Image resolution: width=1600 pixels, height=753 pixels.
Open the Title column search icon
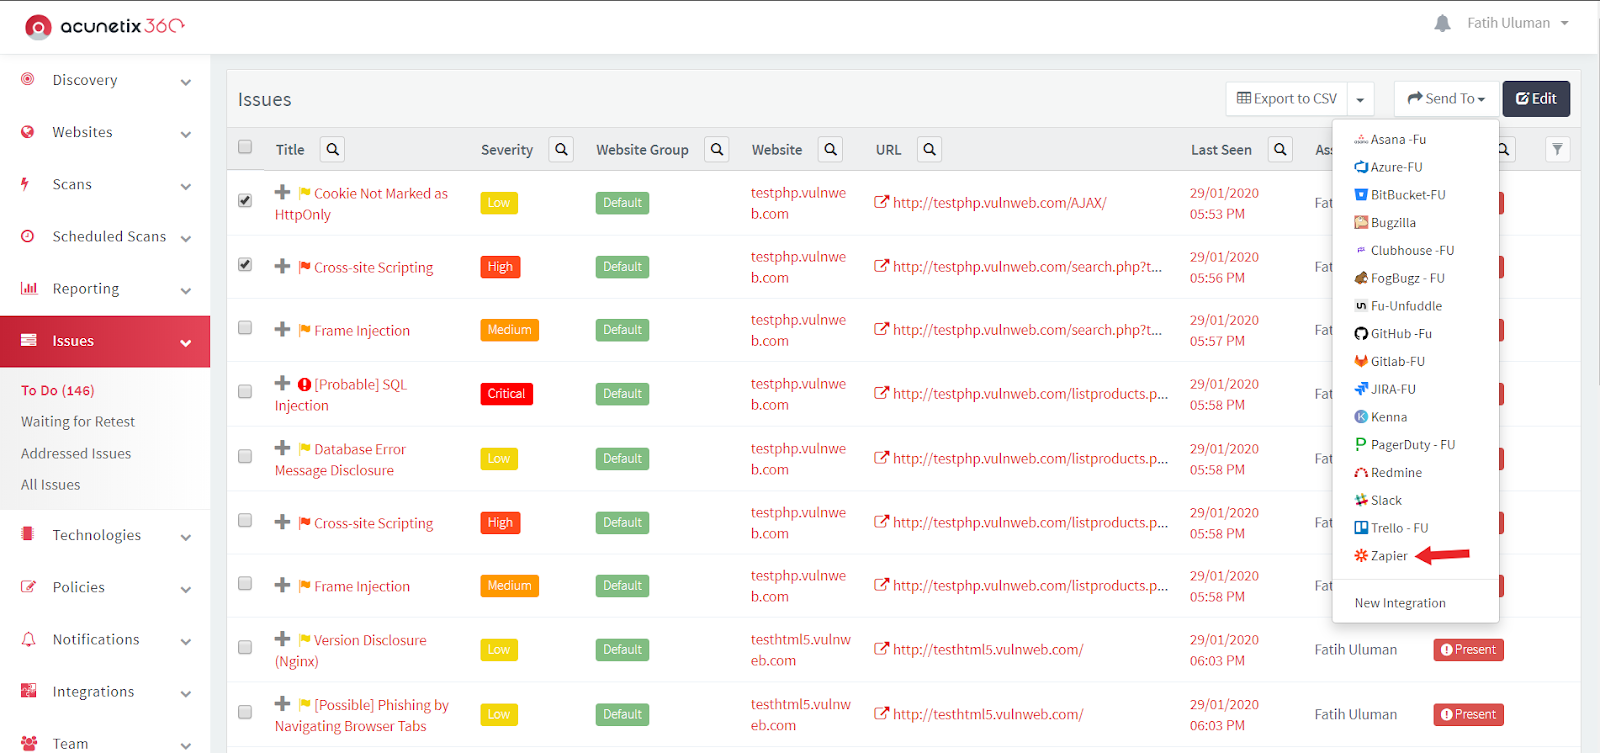coord(333,149)
